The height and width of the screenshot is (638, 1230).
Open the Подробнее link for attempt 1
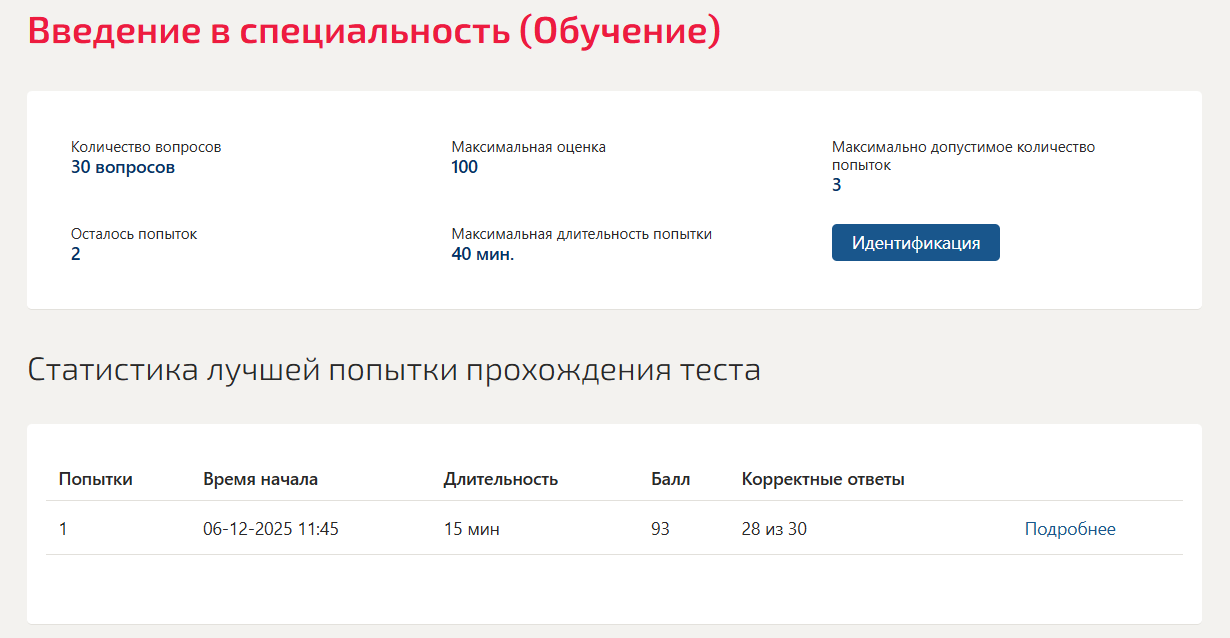[1070, 529]
